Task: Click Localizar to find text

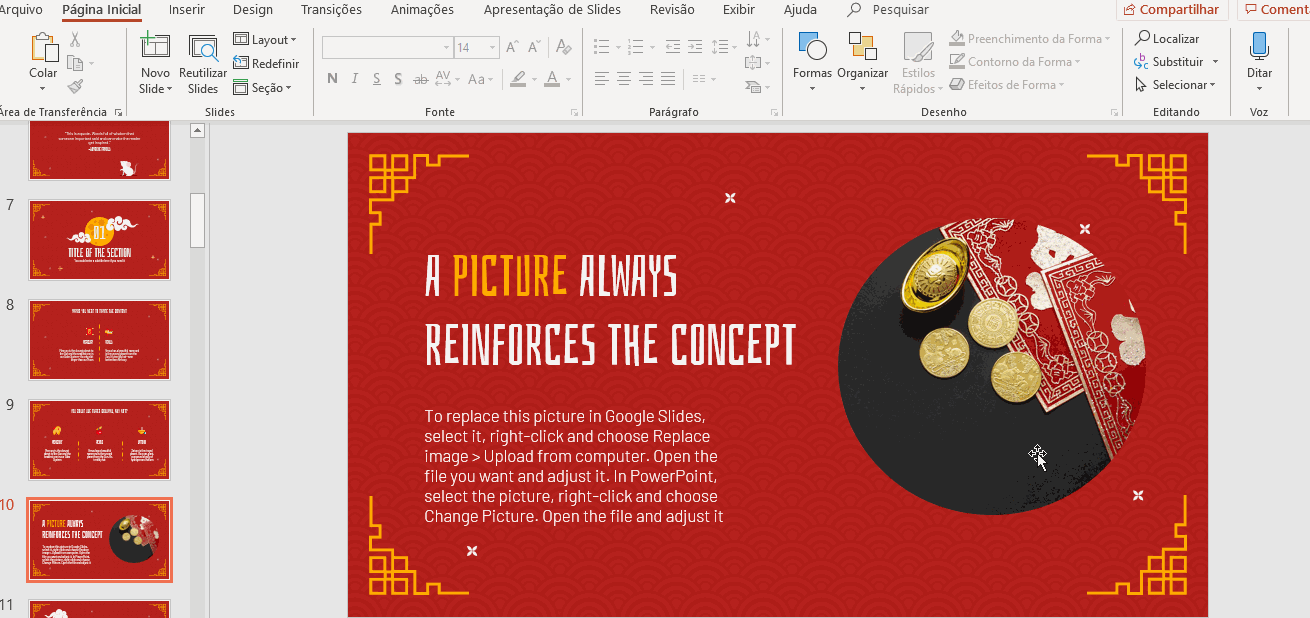Action: [1167, 38]
